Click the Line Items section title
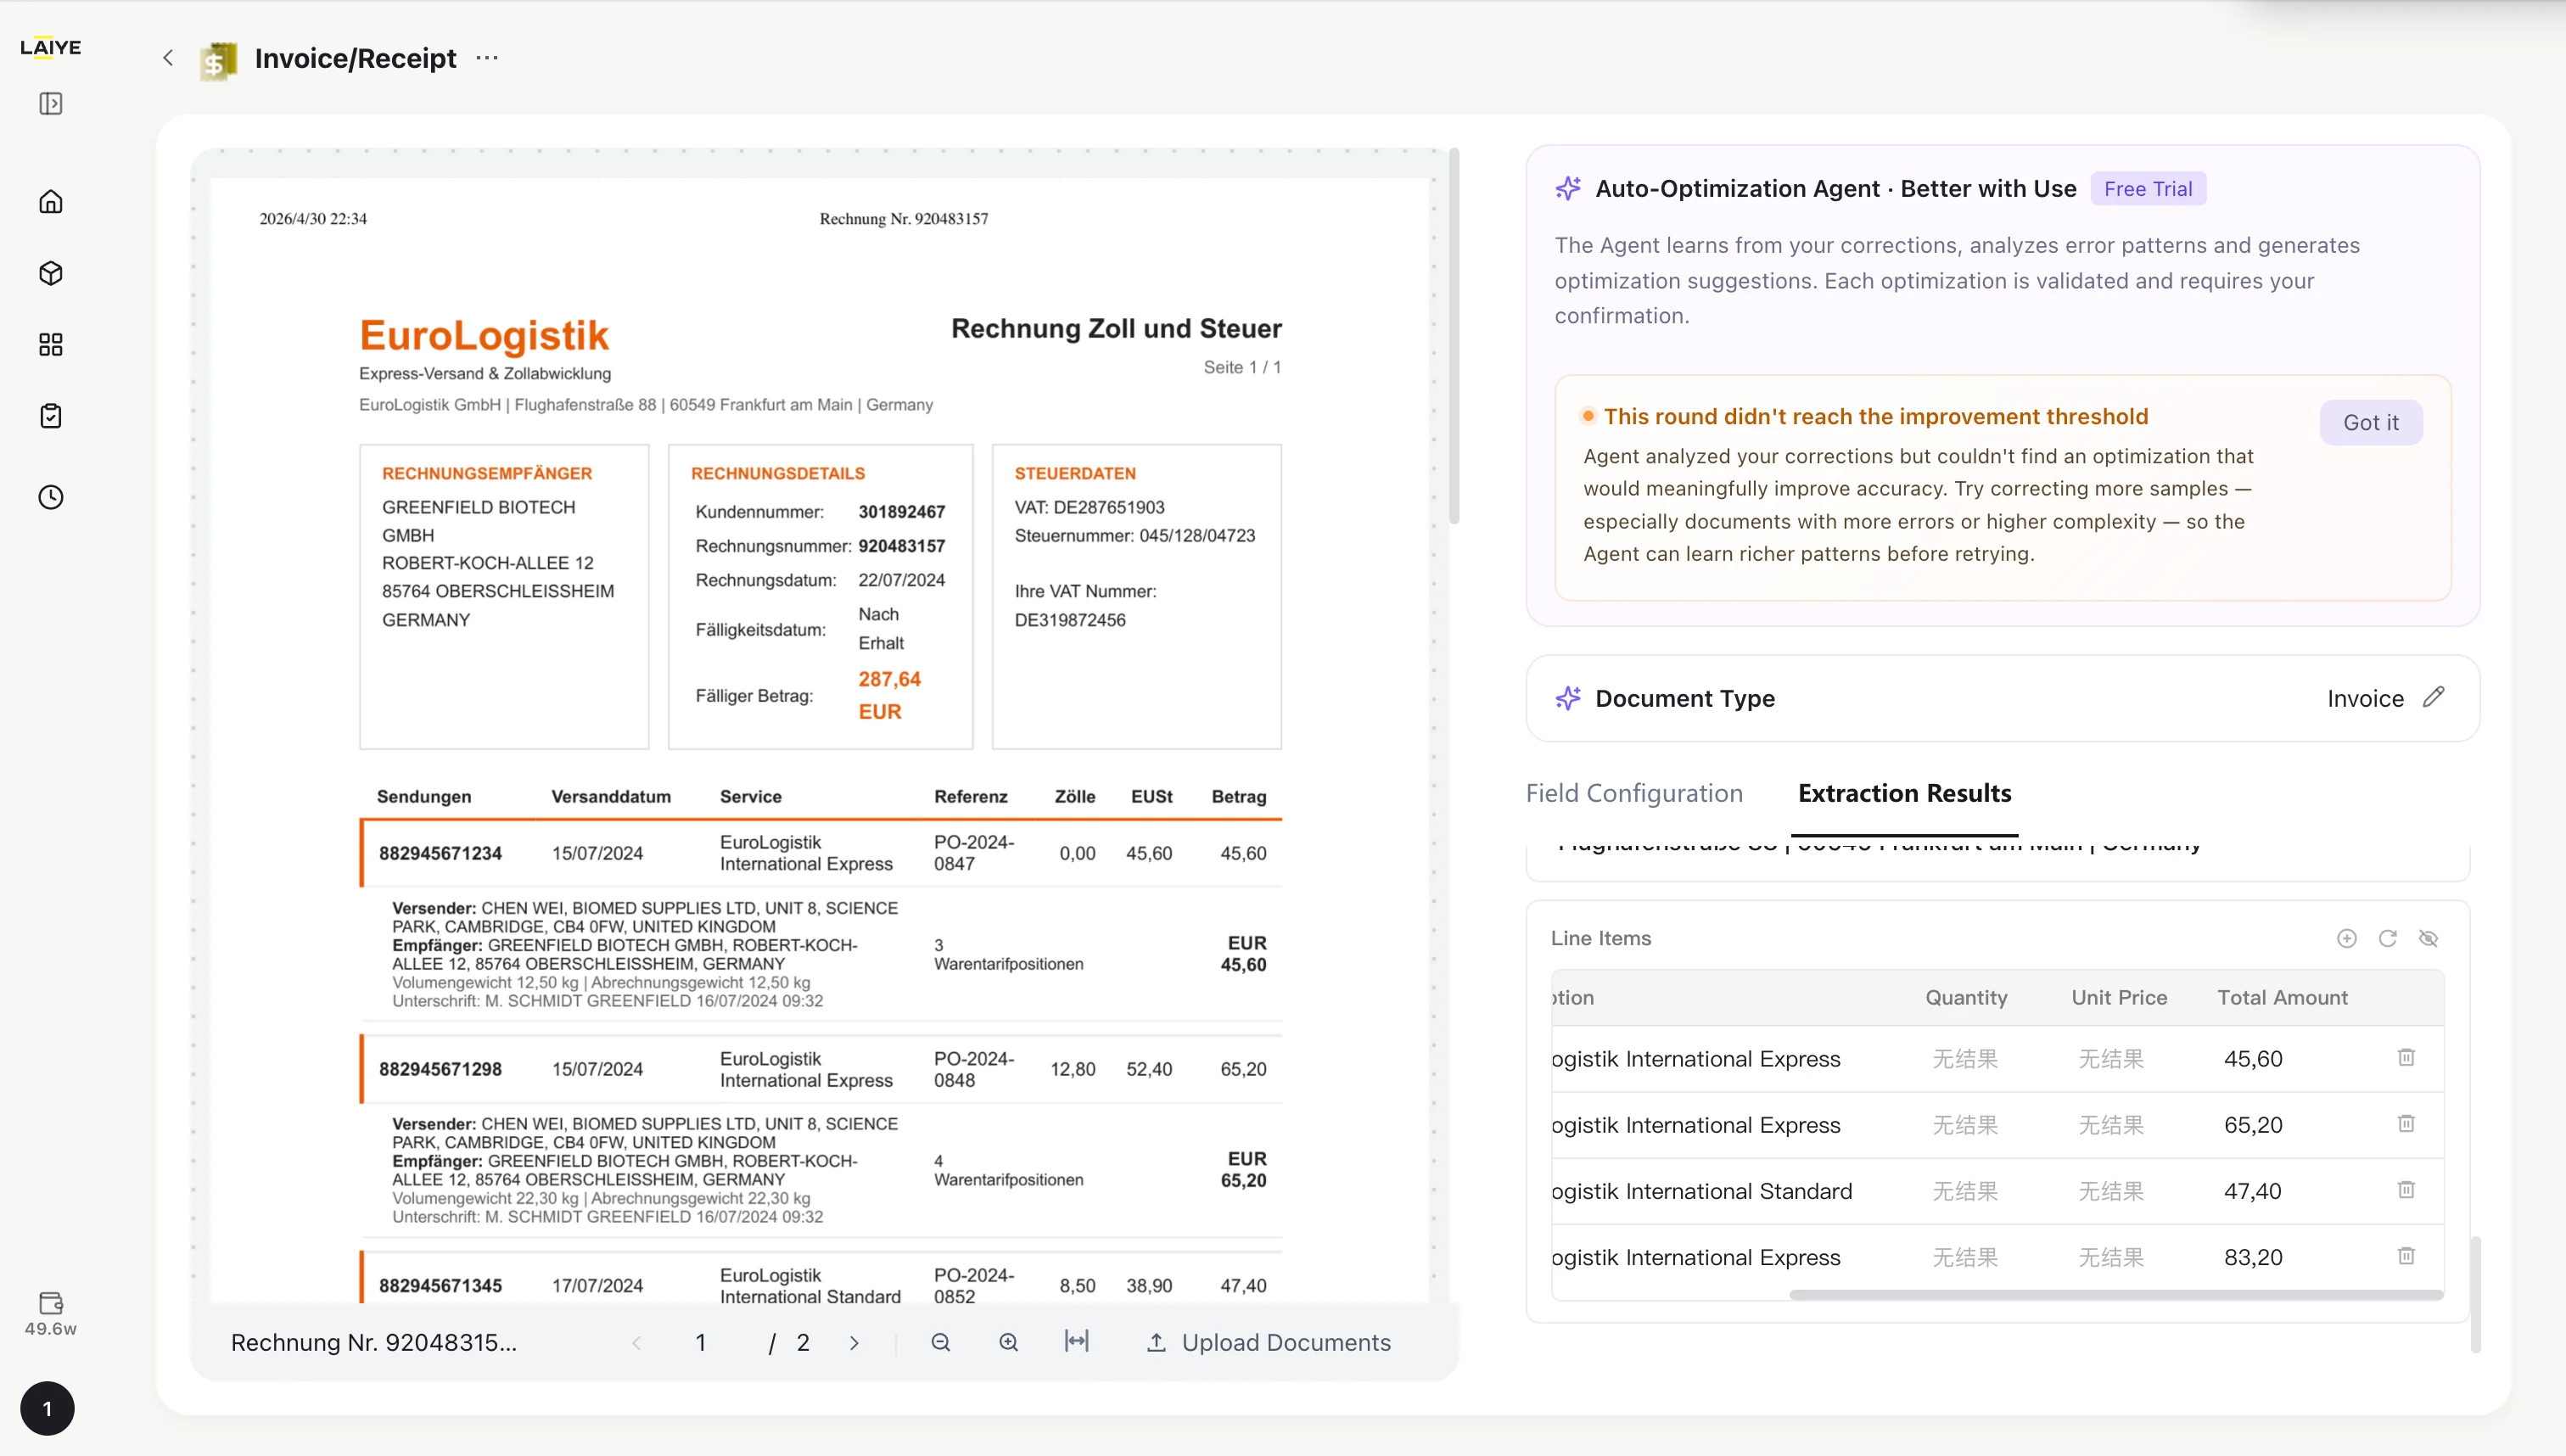 tap(1600, 938)
